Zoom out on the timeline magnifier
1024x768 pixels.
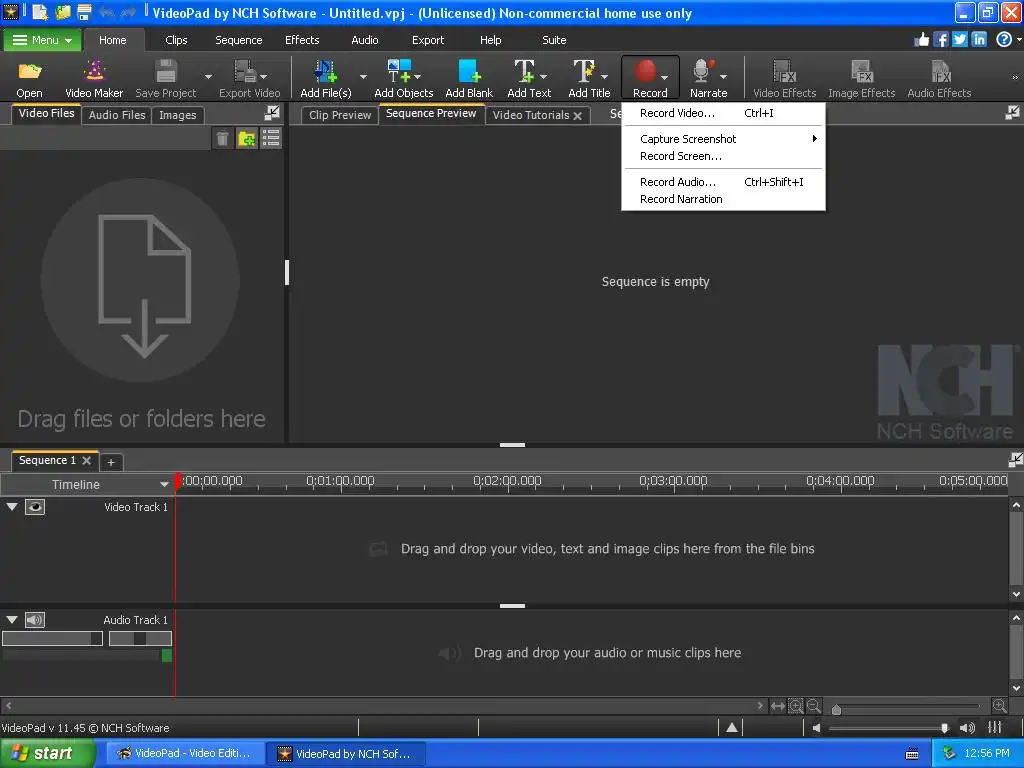[814, 706]
